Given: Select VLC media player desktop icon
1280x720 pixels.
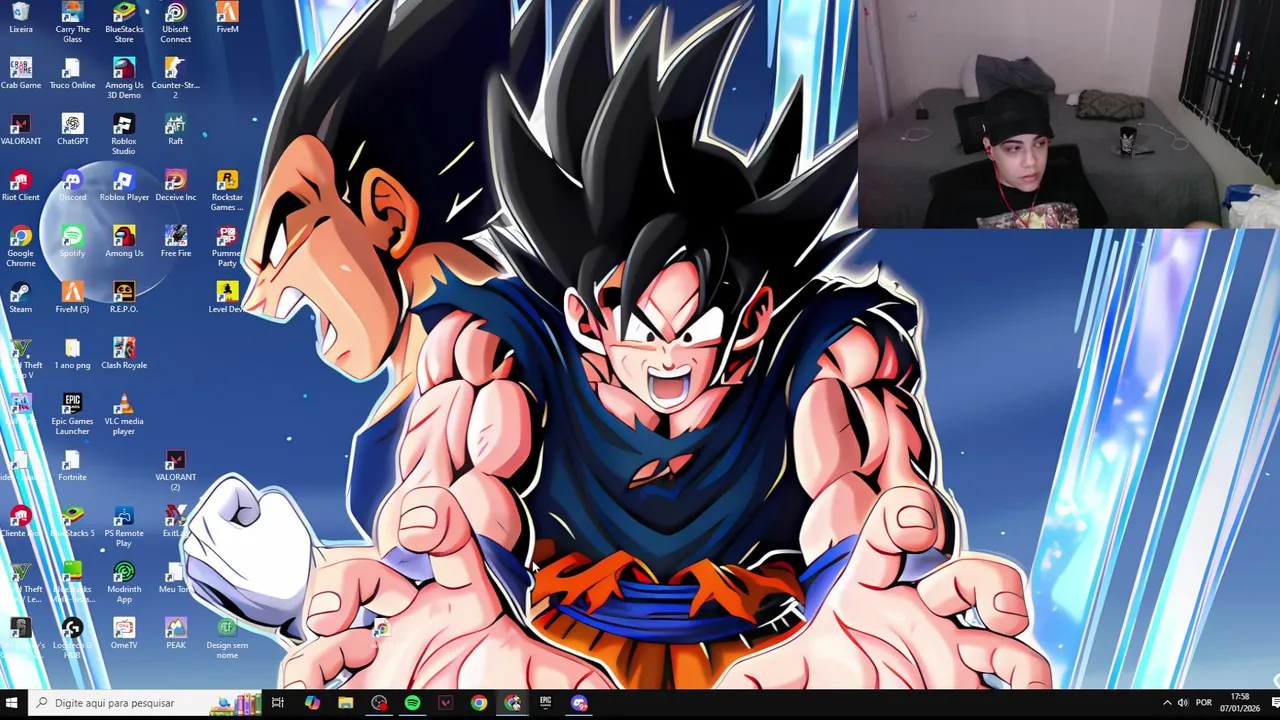Looking at the screenshot, I should (124, 414).
